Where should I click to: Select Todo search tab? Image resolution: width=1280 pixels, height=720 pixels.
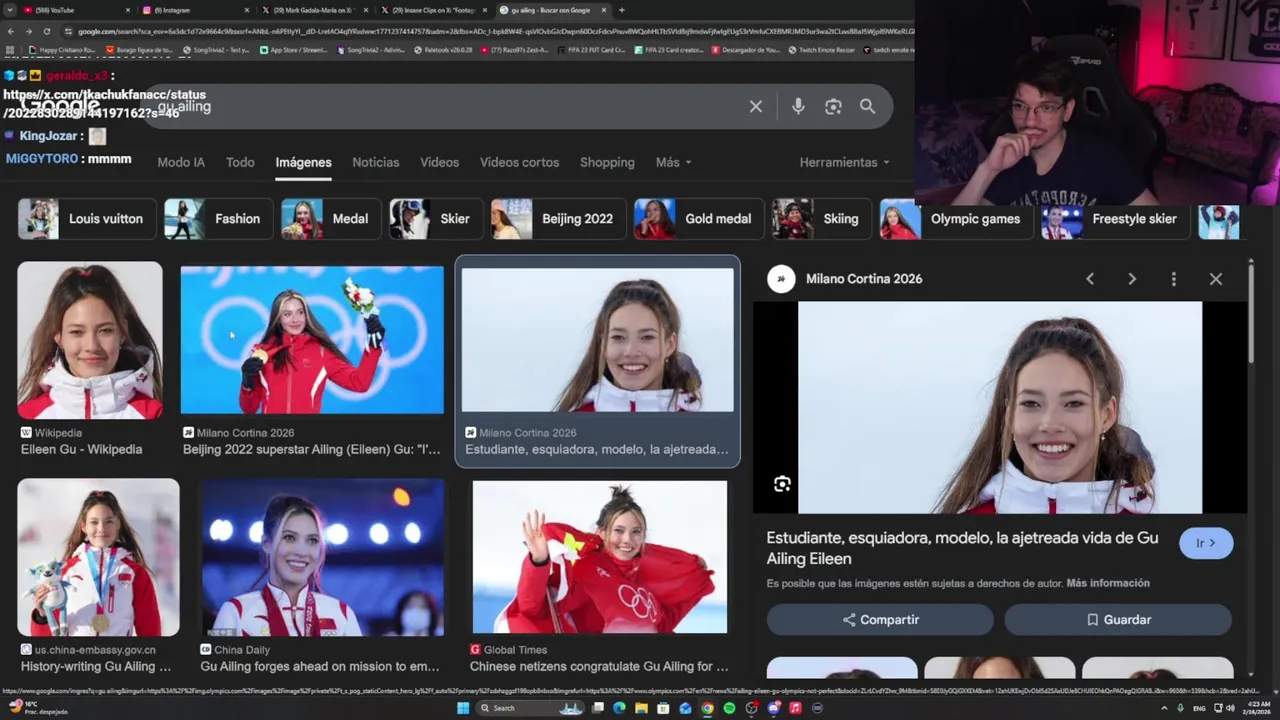[240, 162]
